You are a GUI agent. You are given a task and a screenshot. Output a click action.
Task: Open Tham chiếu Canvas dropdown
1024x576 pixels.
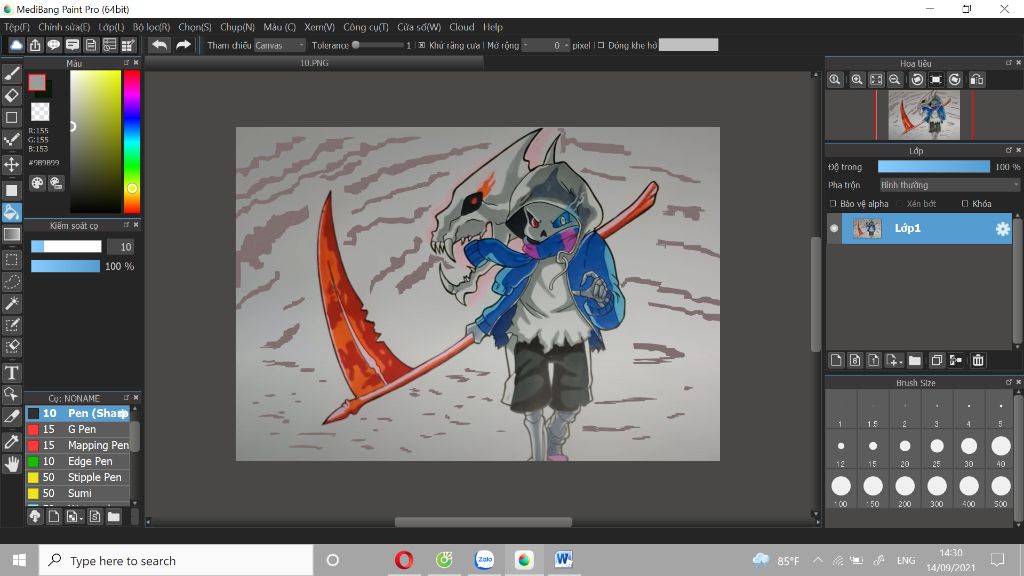(x=280, y=45)
